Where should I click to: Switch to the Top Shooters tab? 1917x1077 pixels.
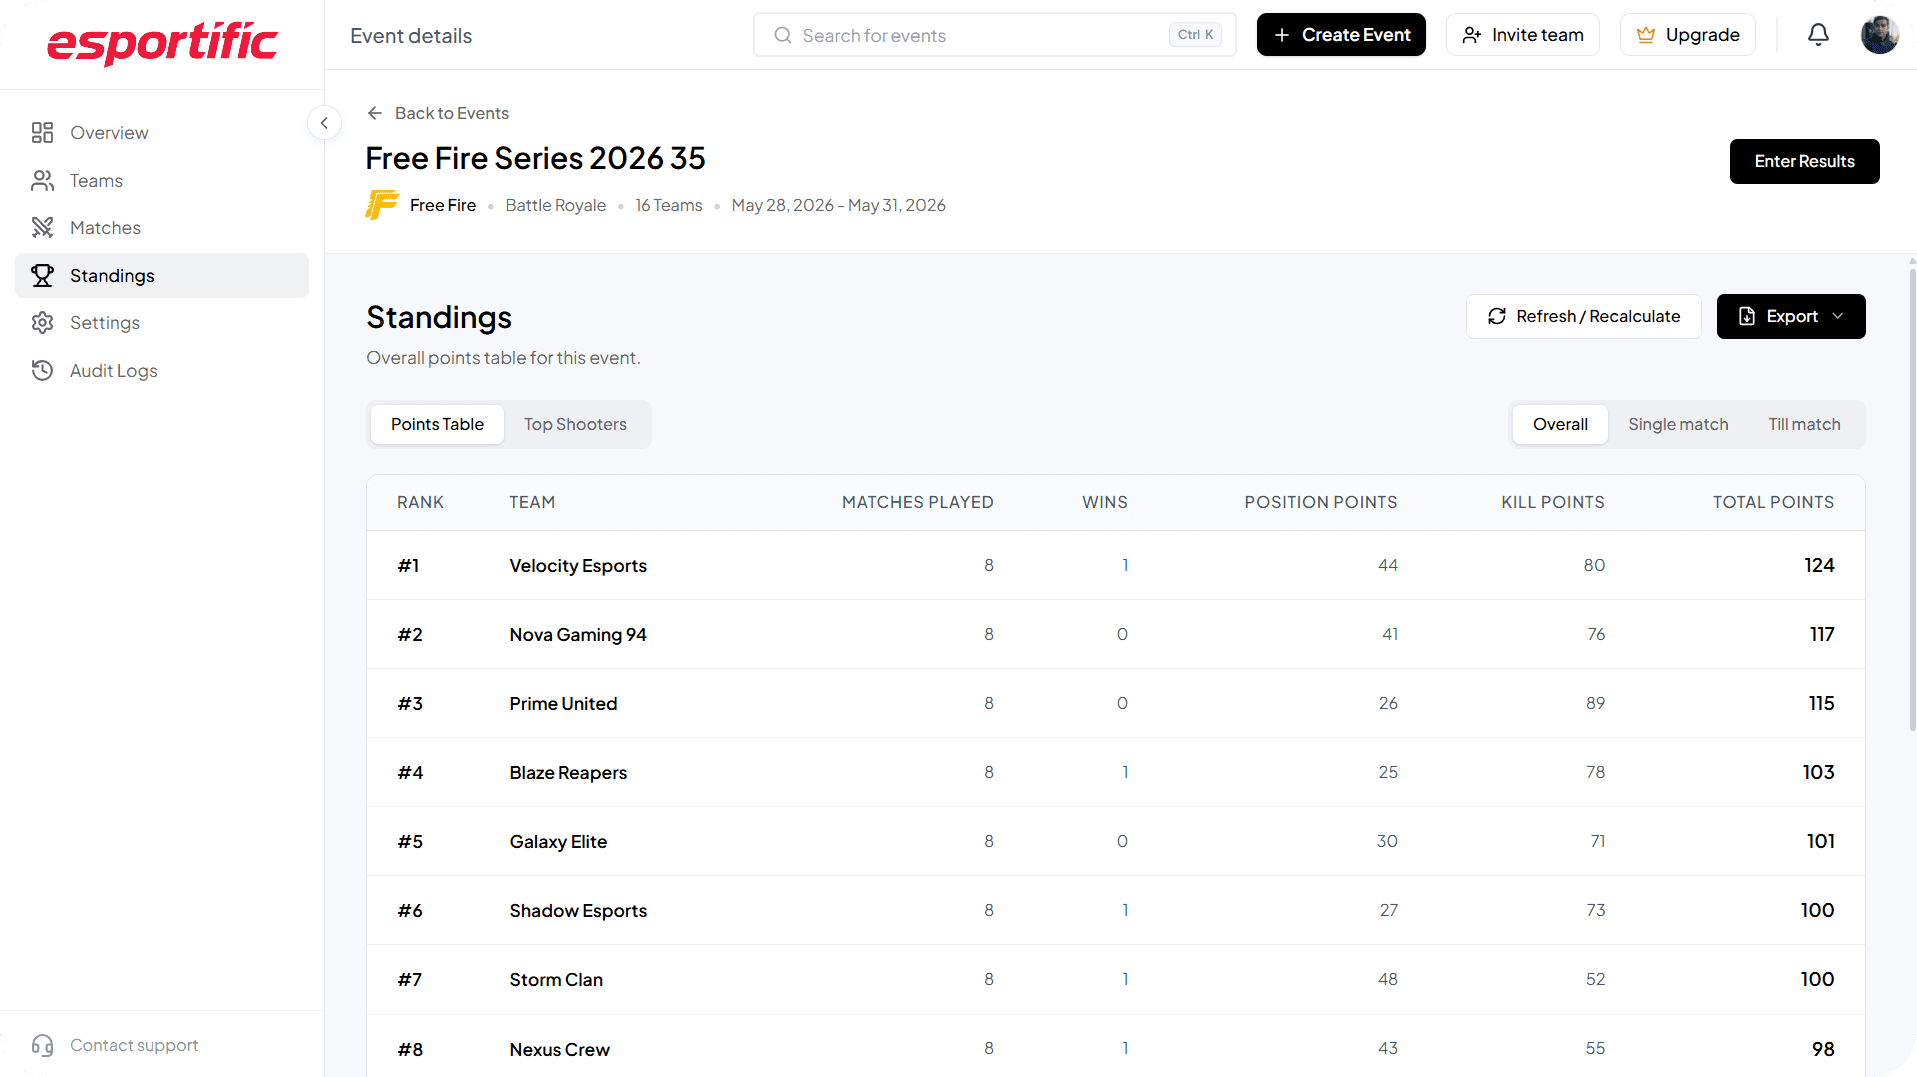tap(575, 424)
